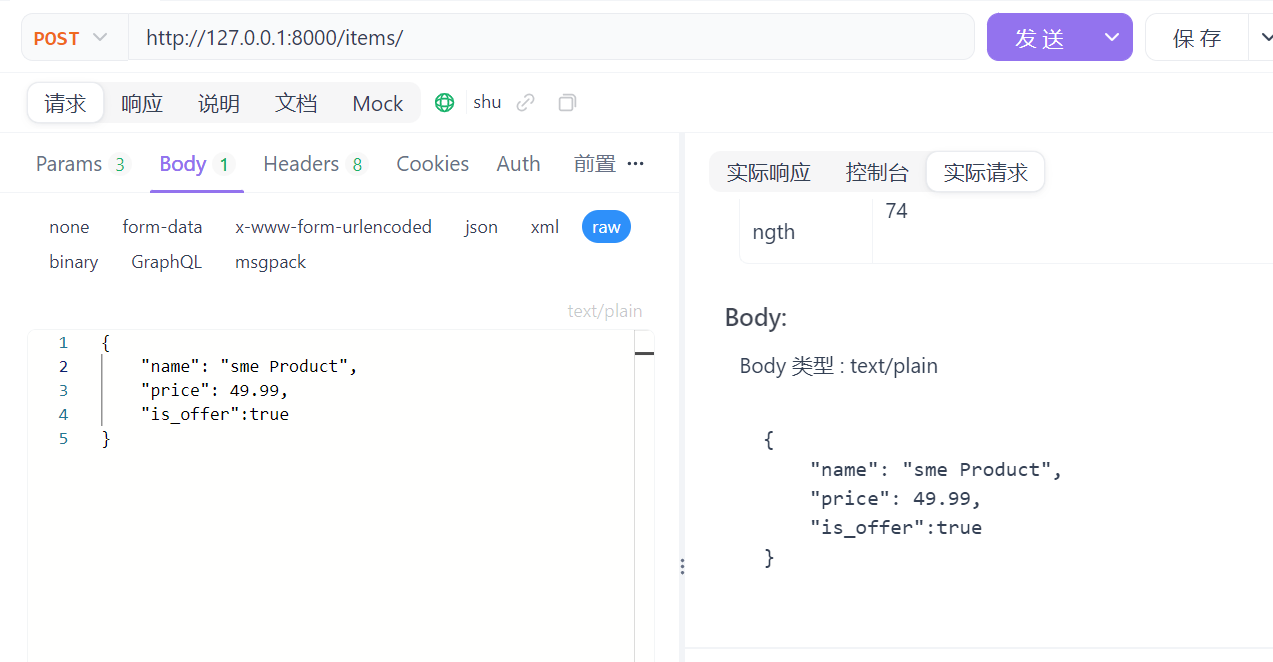Viewport: 1273px width, 662px height.
Task: Click the 保存 save button
Action: point(1197,38)
